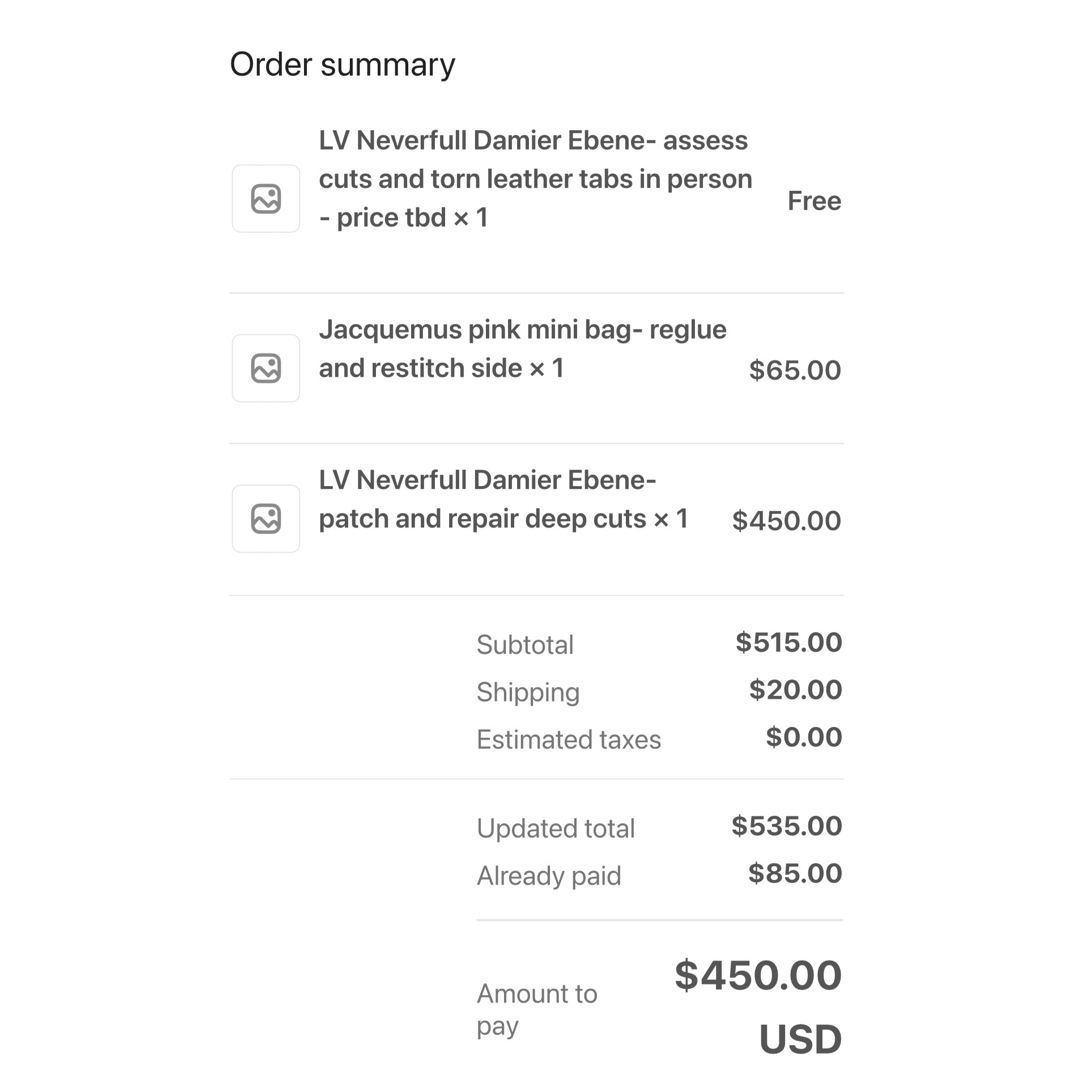Click the Estimated taxes label
Screen dimensions: 1080x1080
(568, 740)
